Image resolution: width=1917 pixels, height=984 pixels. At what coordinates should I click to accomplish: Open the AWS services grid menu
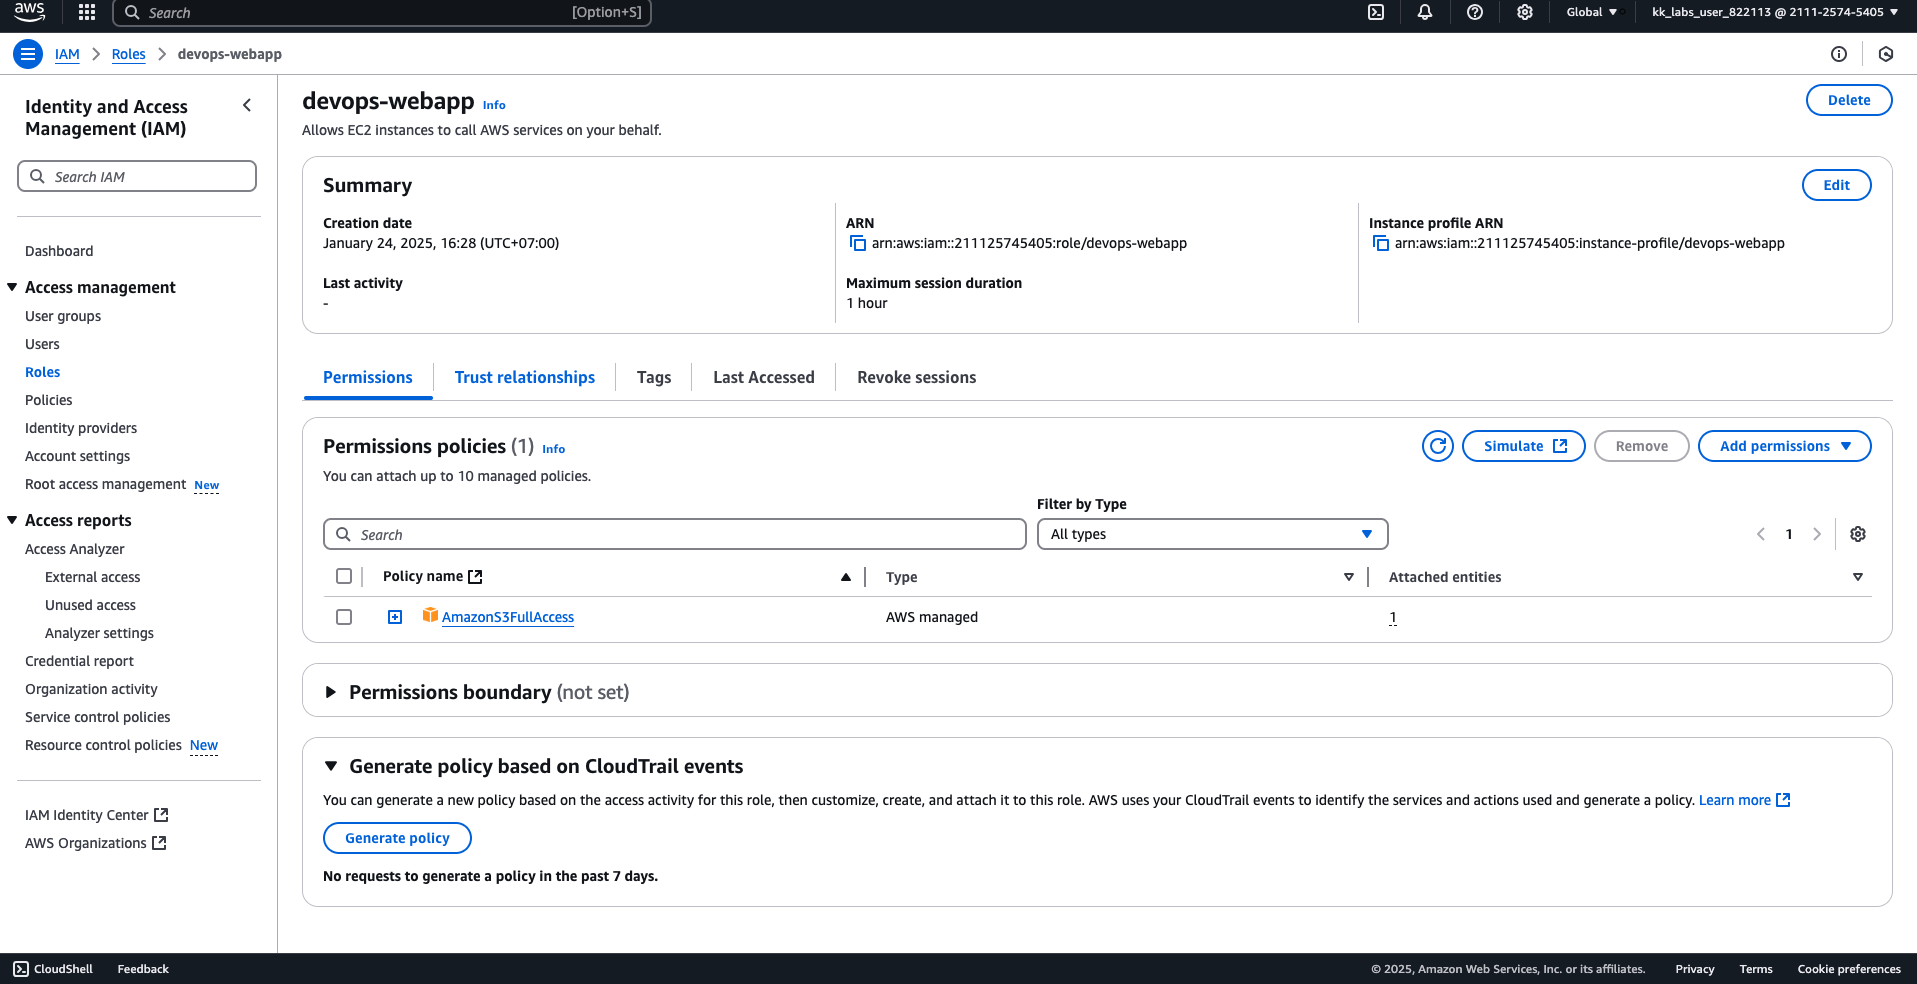coord(87,12)
